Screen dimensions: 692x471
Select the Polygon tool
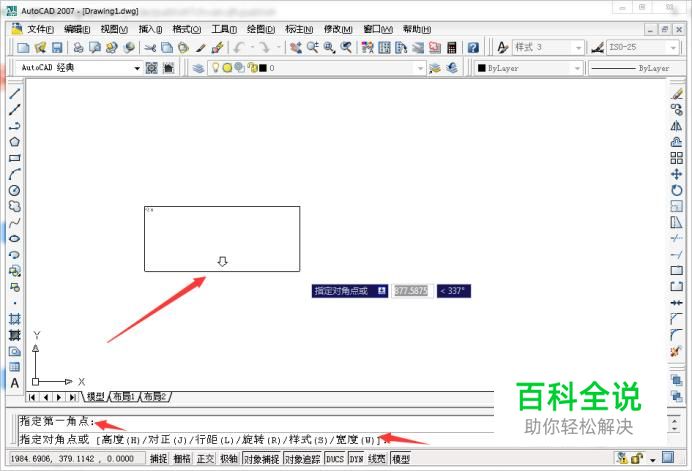[15, 142]
